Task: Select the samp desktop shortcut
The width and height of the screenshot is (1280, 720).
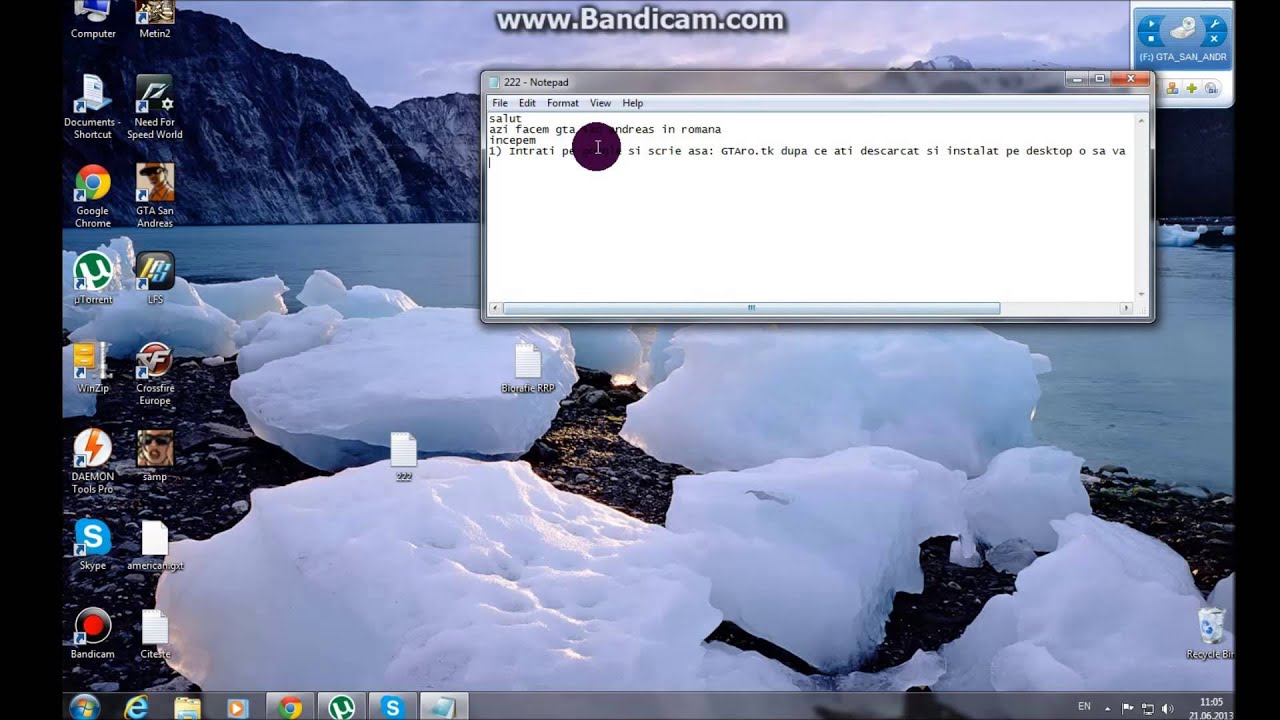Action: [155, 456]
